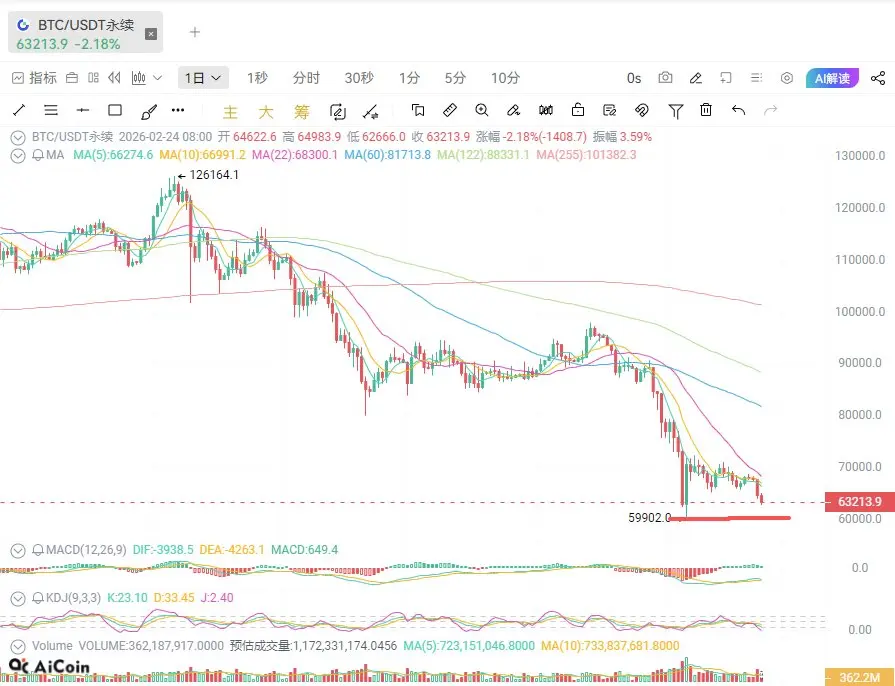This screenshot has height=686, width=895.
Task: Collapse the BTC/USDT永续 info row chevron
Action: [x=18, y=137]
